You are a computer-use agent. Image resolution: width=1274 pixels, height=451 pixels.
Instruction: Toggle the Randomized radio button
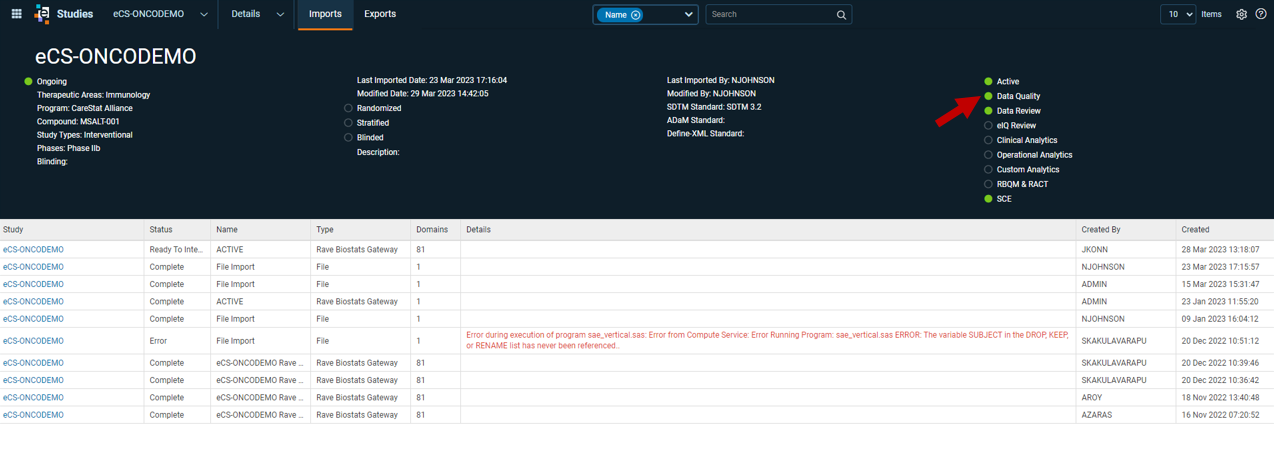pos(348,108)
